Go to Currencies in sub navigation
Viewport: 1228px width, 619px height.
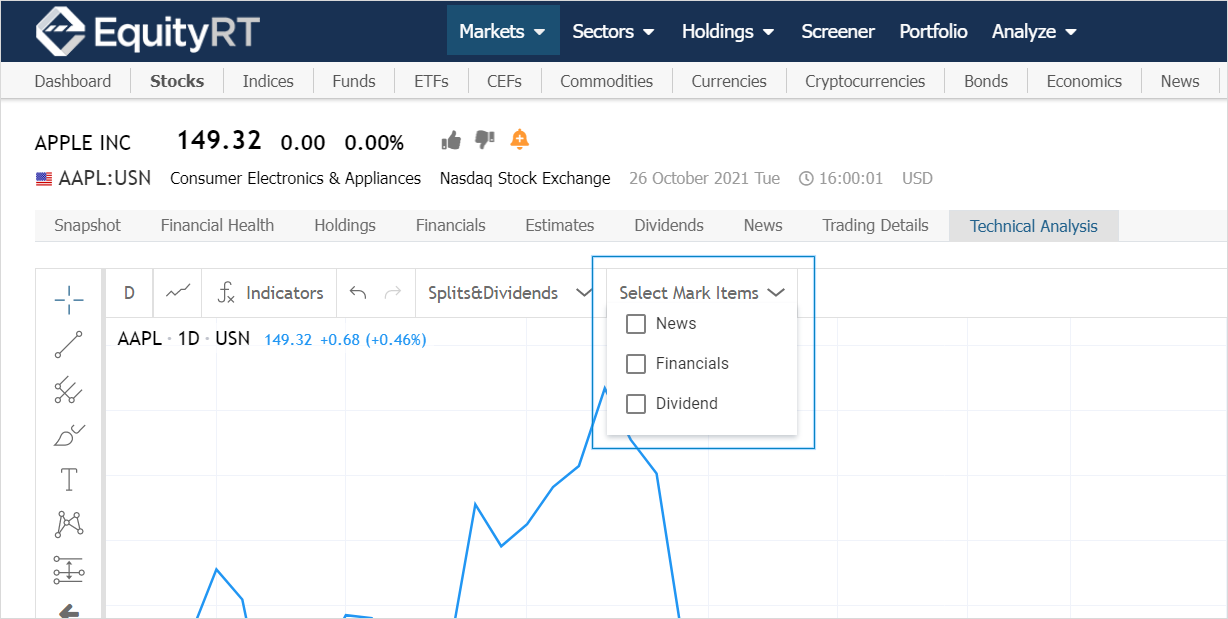(729, 81)
